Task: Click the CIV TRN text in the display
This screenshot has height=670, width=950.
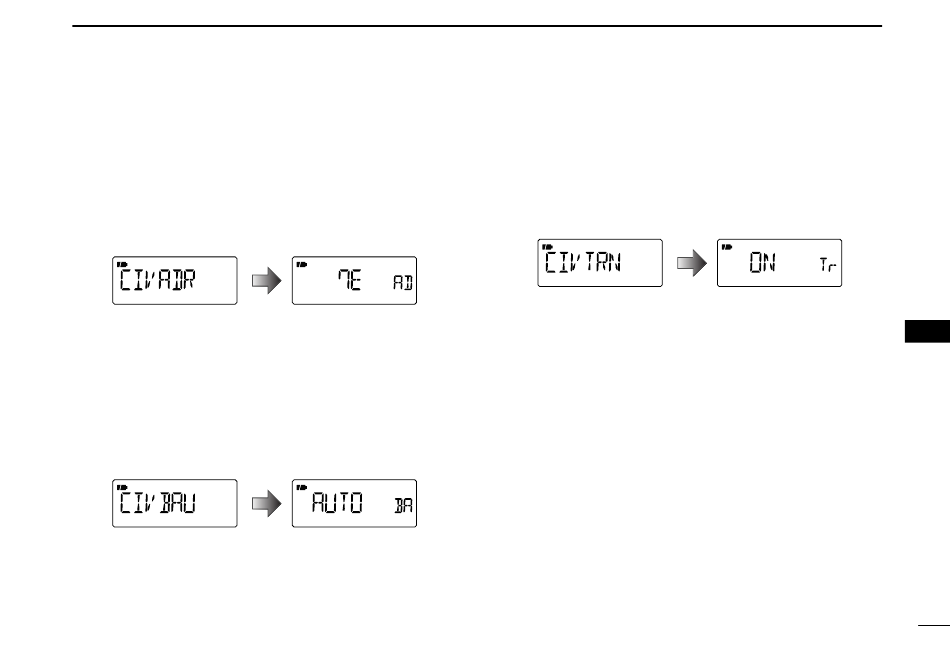Action: [x=583, y=263]
